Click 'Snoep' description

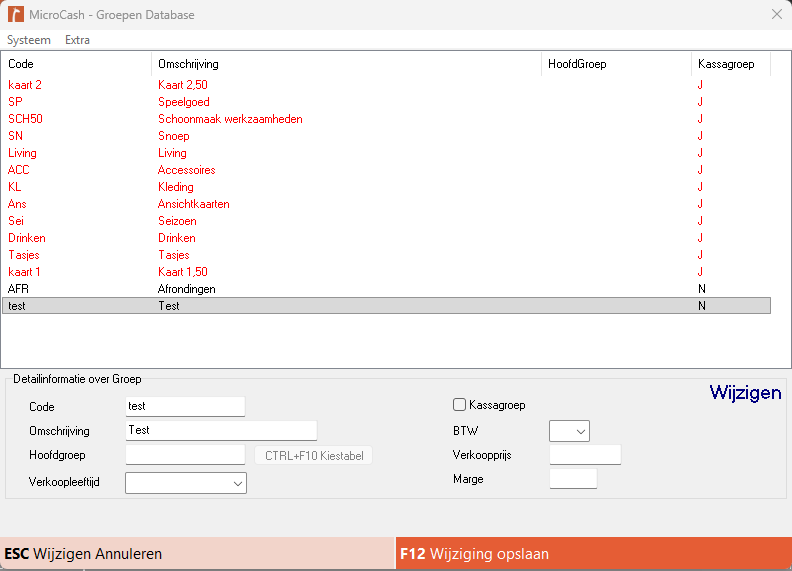(x=173, y=135)
